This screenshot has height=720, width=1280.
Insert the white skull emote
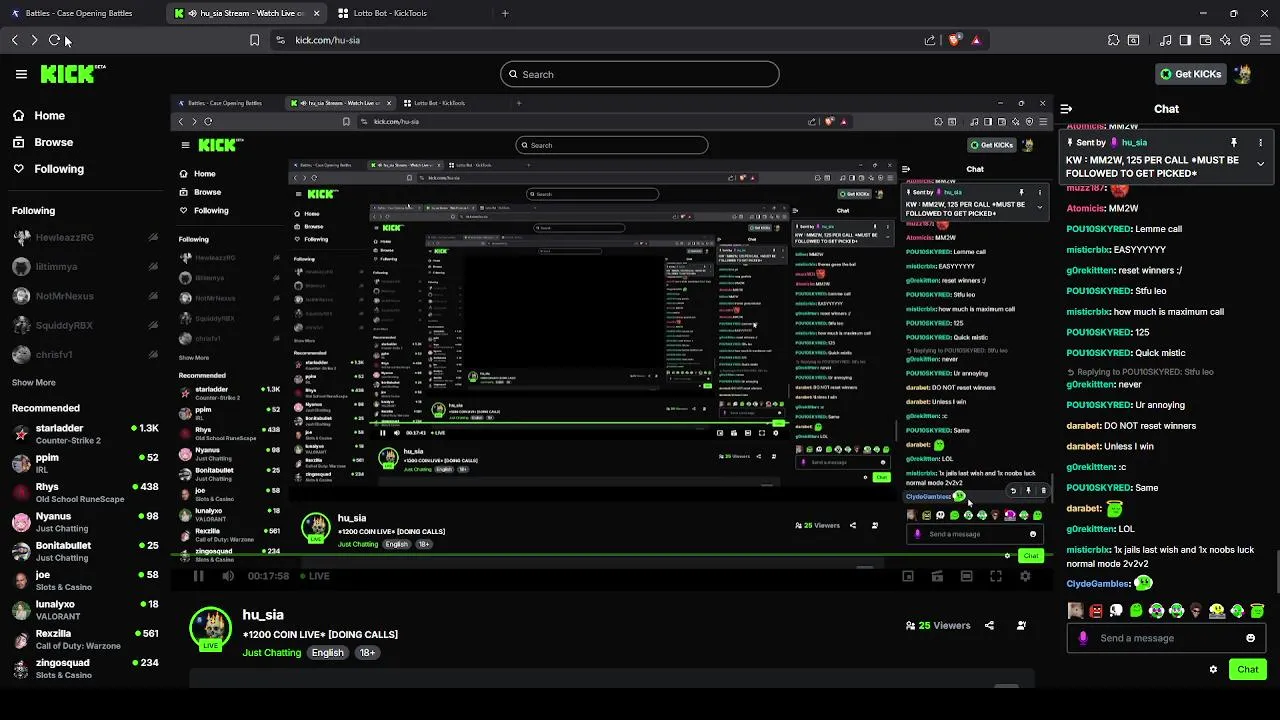pos(1116,610)
